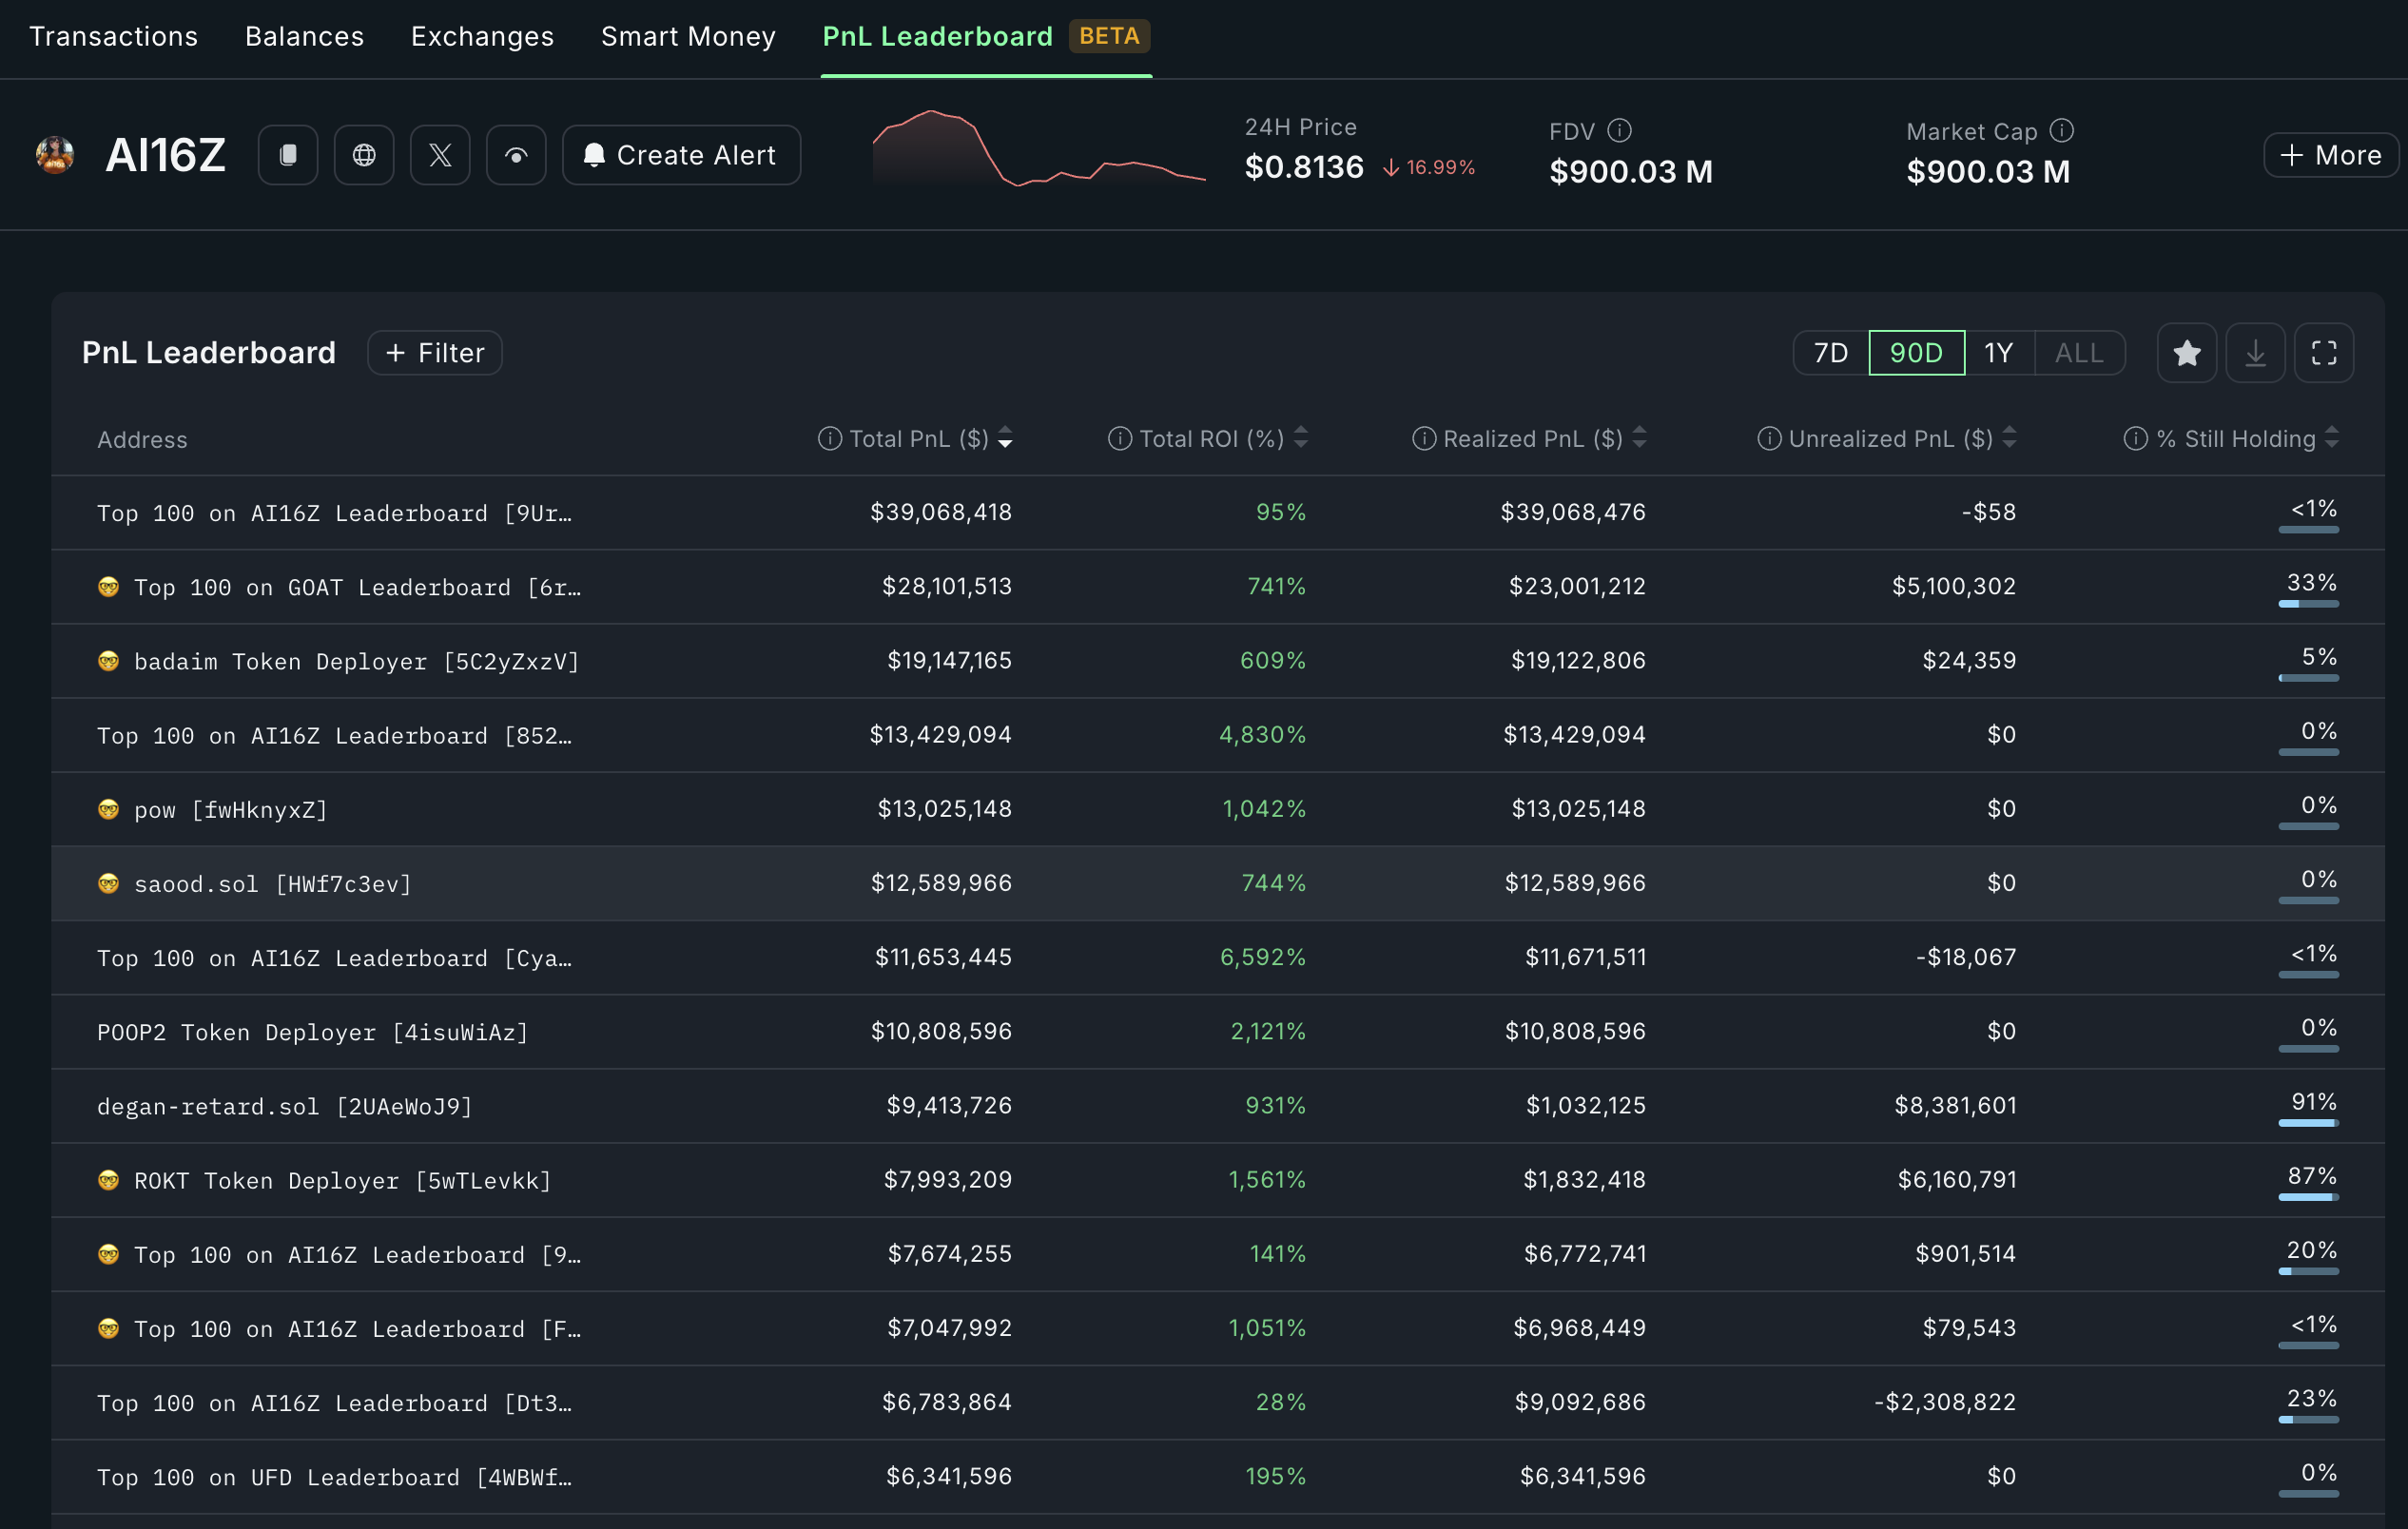Open the AI16Z website globe icon
This screenshot has width=2408, height=1529.
(364, 155)
